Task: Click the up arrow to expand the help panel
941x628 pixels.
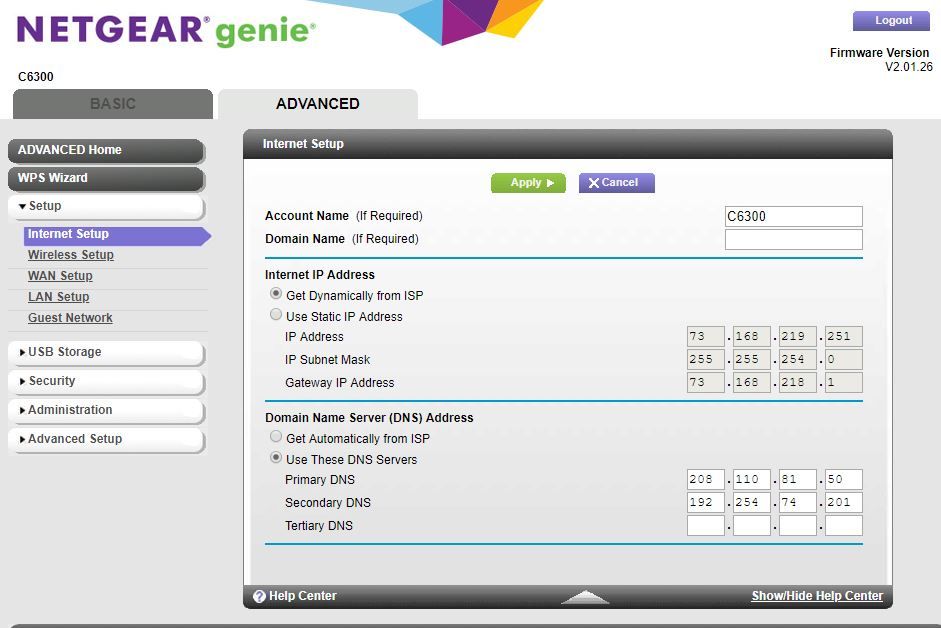Action: tap(585, 597)
